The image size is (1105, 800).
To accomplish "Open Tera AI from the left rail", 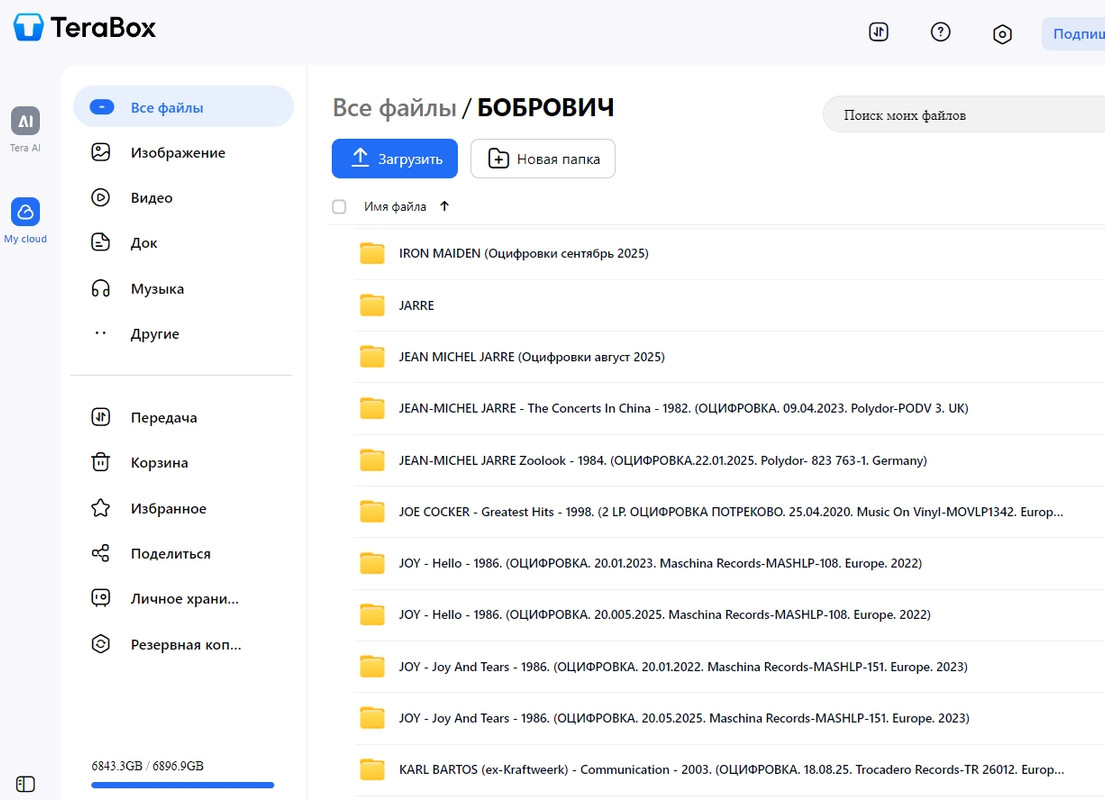I will [x=25, y=129].
